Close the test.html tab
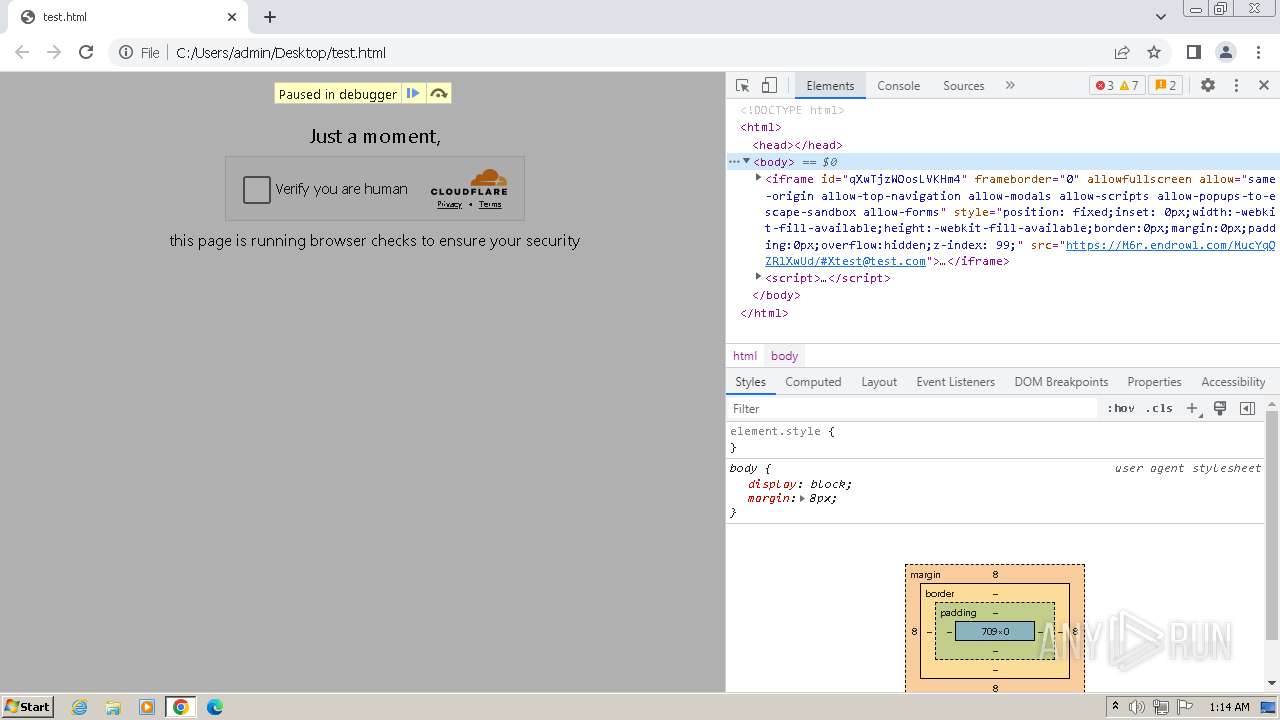 click(x=232, y=17)
